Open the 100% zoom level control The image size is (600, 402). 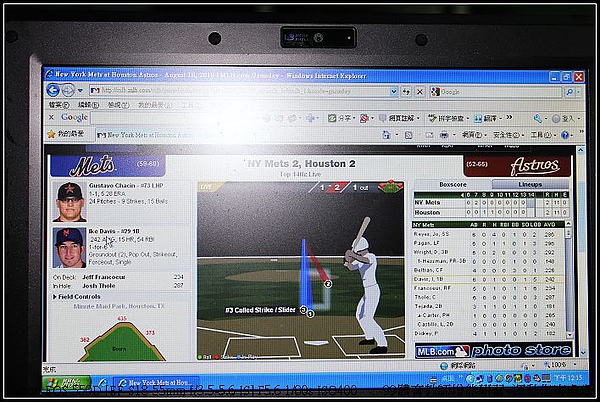[x=560, y=365]
